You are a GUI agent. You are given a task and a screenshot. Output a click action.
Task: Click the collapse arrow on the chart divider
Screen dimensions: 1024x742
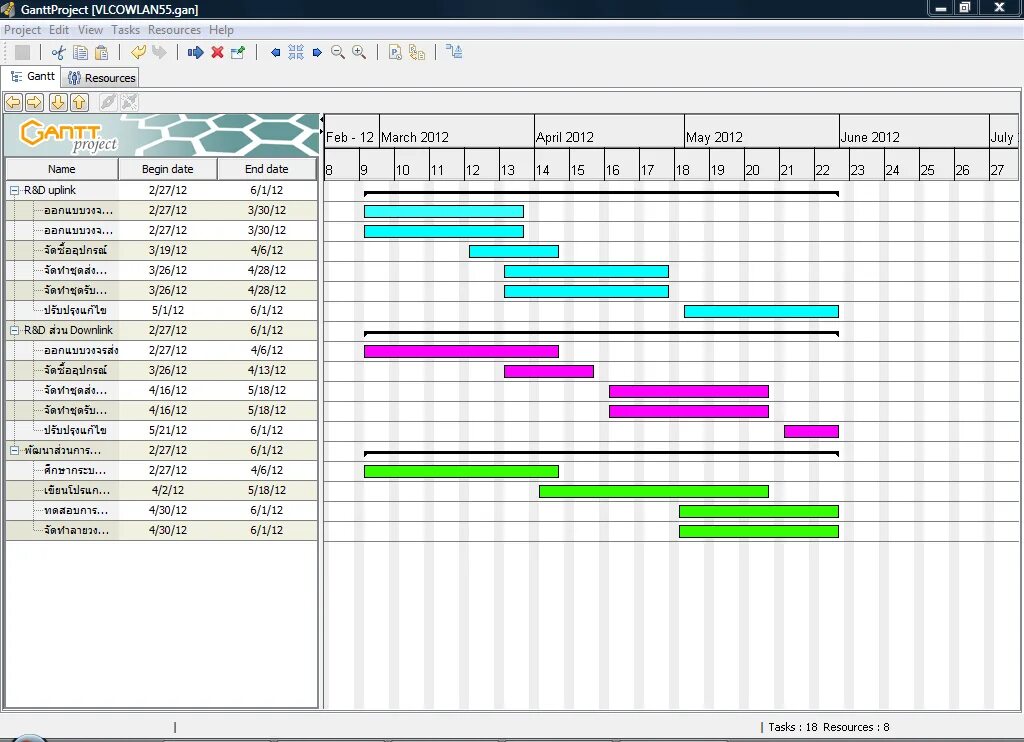pos(322,120)
